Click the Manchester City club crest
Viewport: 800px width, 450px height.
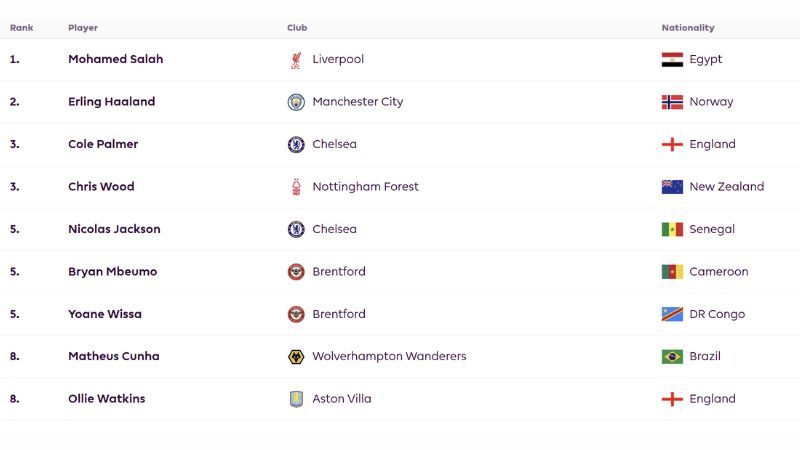coord(296,102)
